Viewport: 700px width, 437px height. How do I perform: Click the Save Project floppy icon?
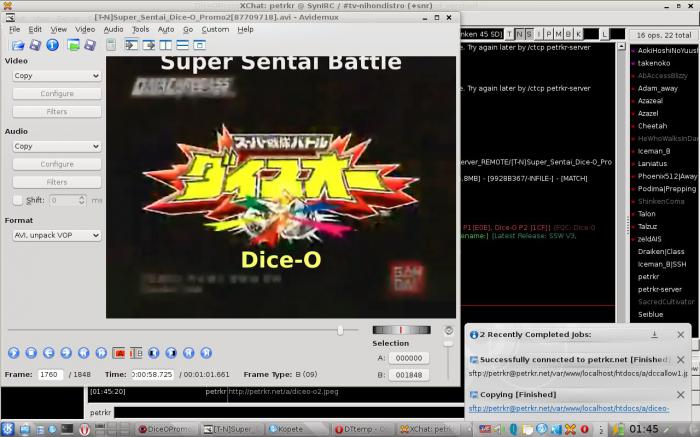[x=90, y=45]
